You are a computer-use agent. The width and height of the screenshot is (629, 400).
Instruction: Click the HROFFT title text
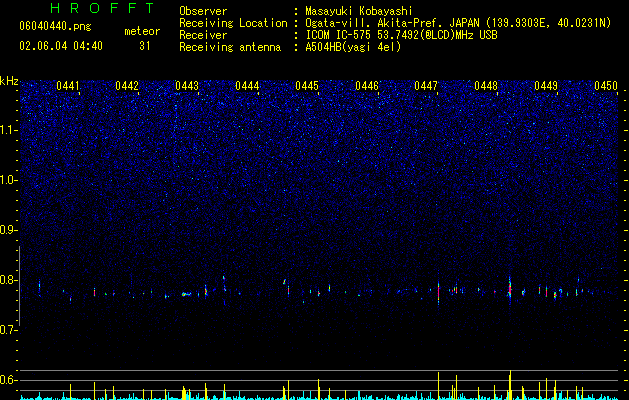point(102,8)
